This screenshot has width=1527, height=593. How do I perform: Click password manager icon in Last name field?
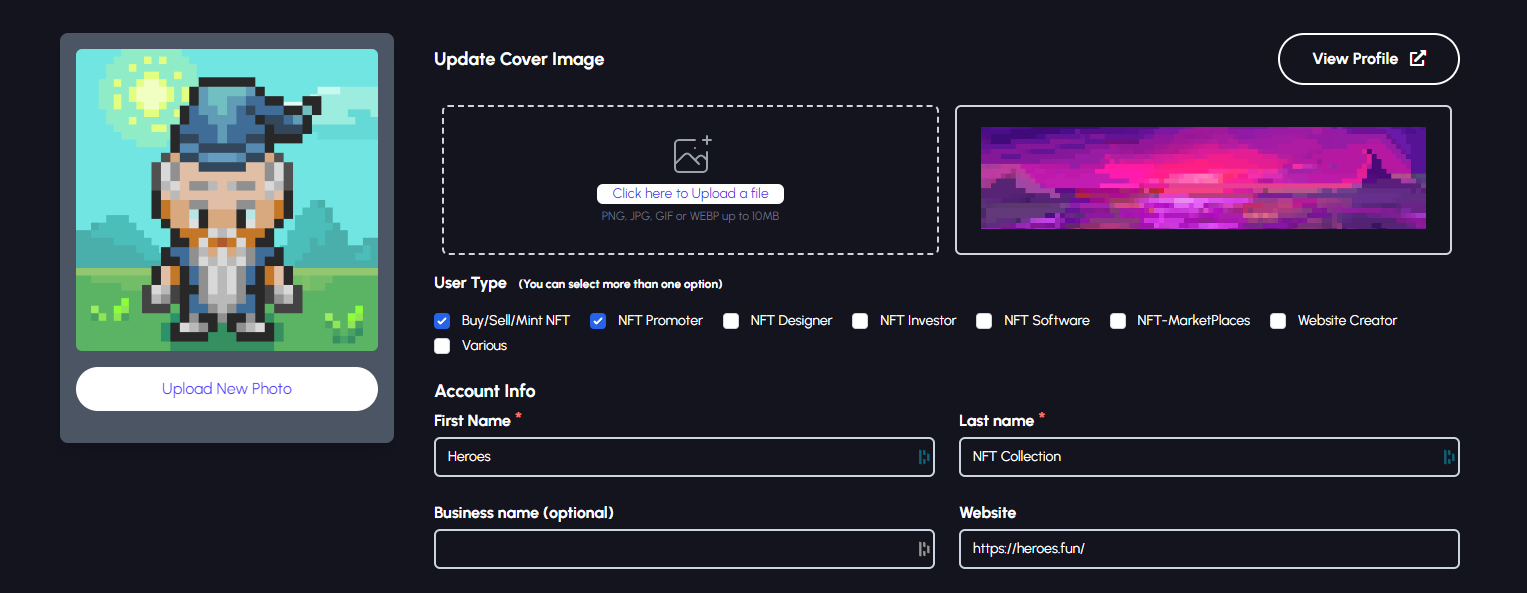tap(1448, 457)
